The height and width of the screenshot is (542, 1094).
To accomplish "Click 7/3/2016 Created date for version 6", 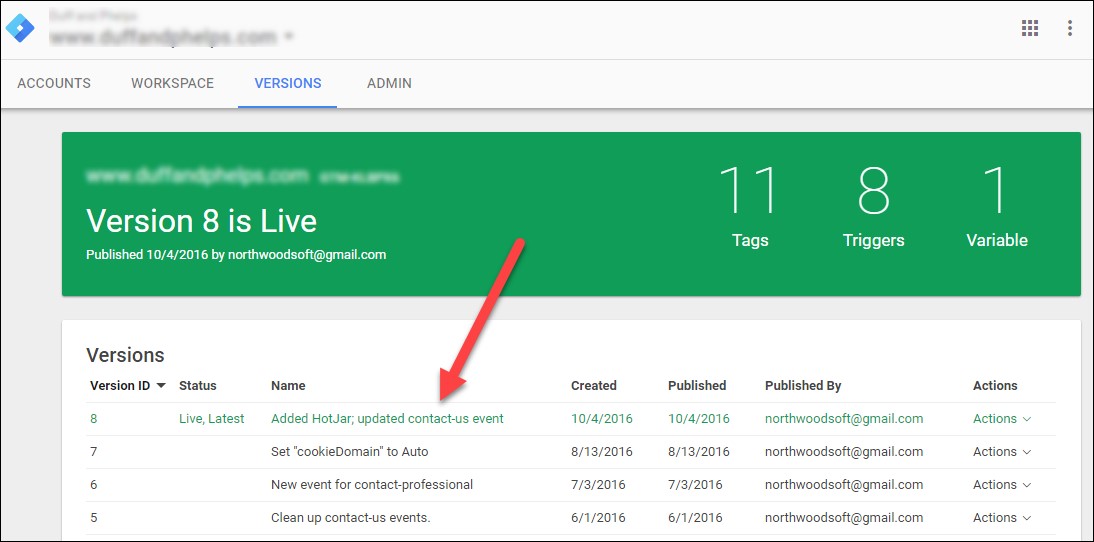I will click(598, 484).
